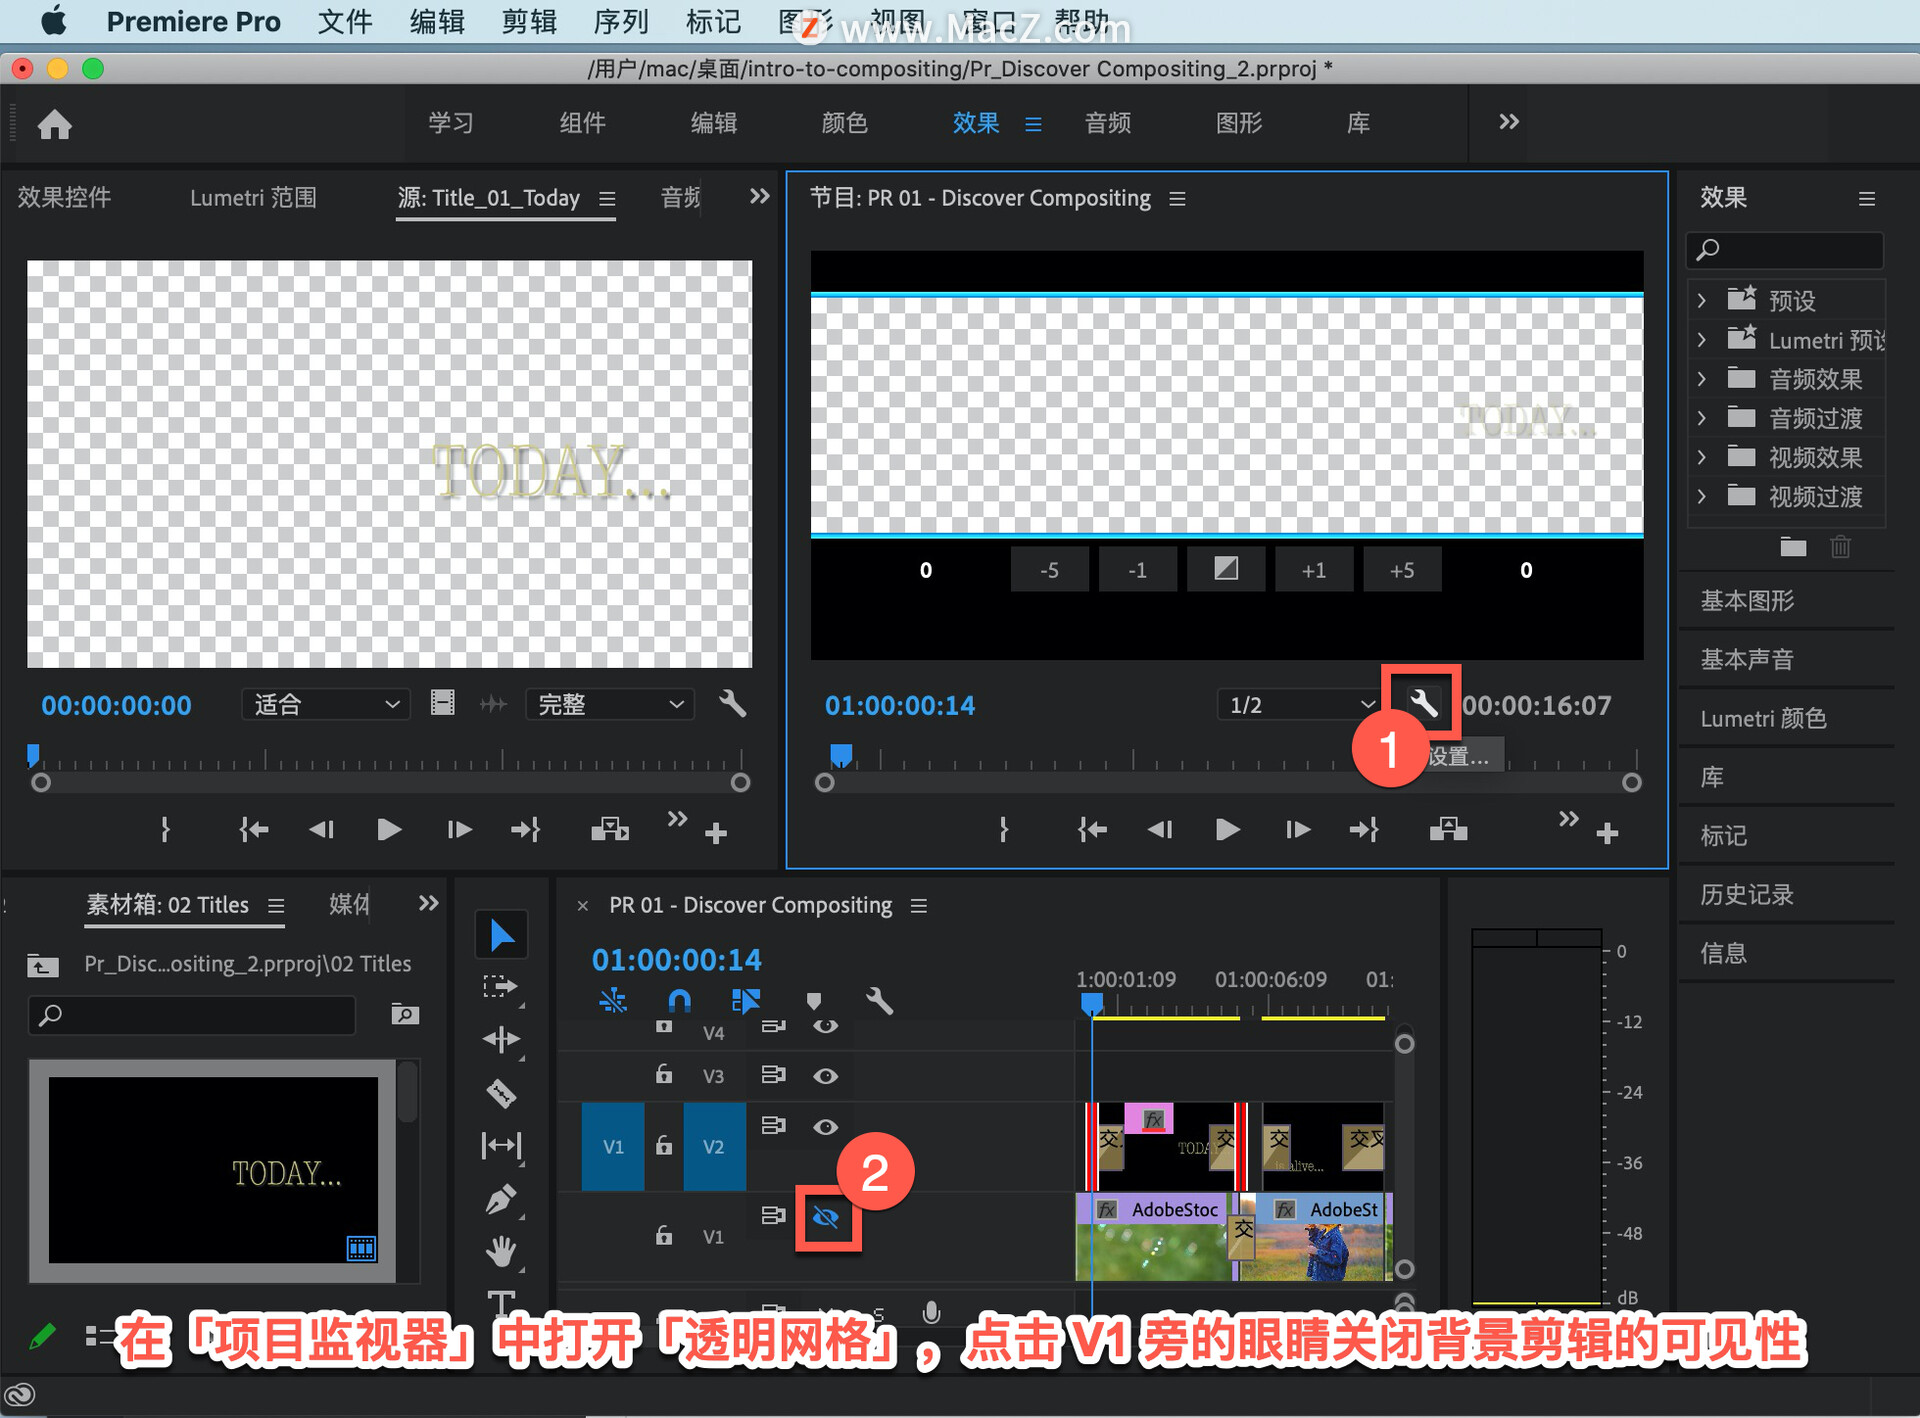The width and height of the screenshot is (1920, 1418).
Task: Click the green pencil write toggle
Action: click(x=42, y=1335)
